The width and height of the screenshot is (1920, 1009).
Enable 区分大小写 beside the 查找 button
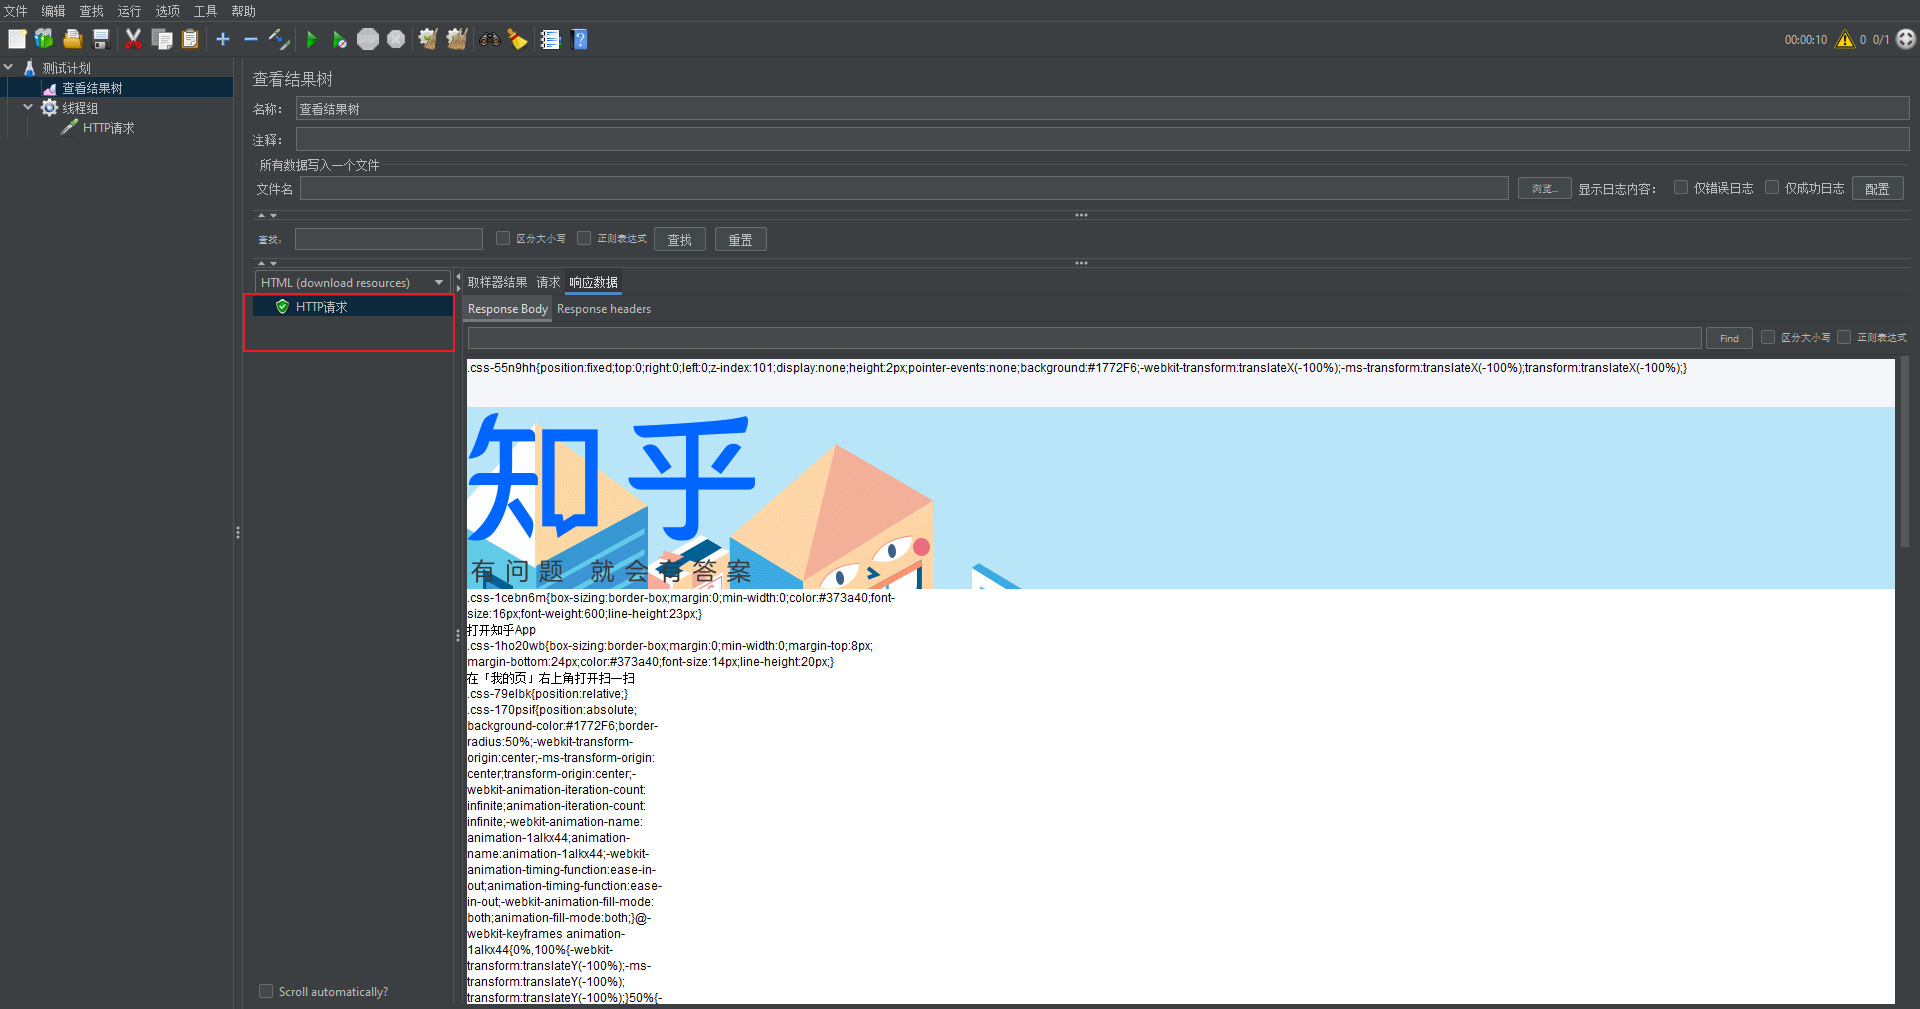[x=503, y=238]
